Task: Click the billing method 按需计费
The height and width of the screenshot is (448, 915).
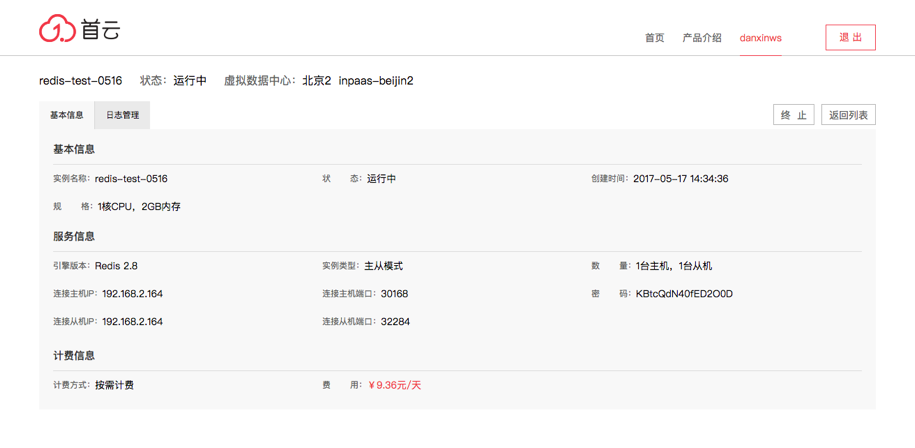Action: [x=114, y=385]
